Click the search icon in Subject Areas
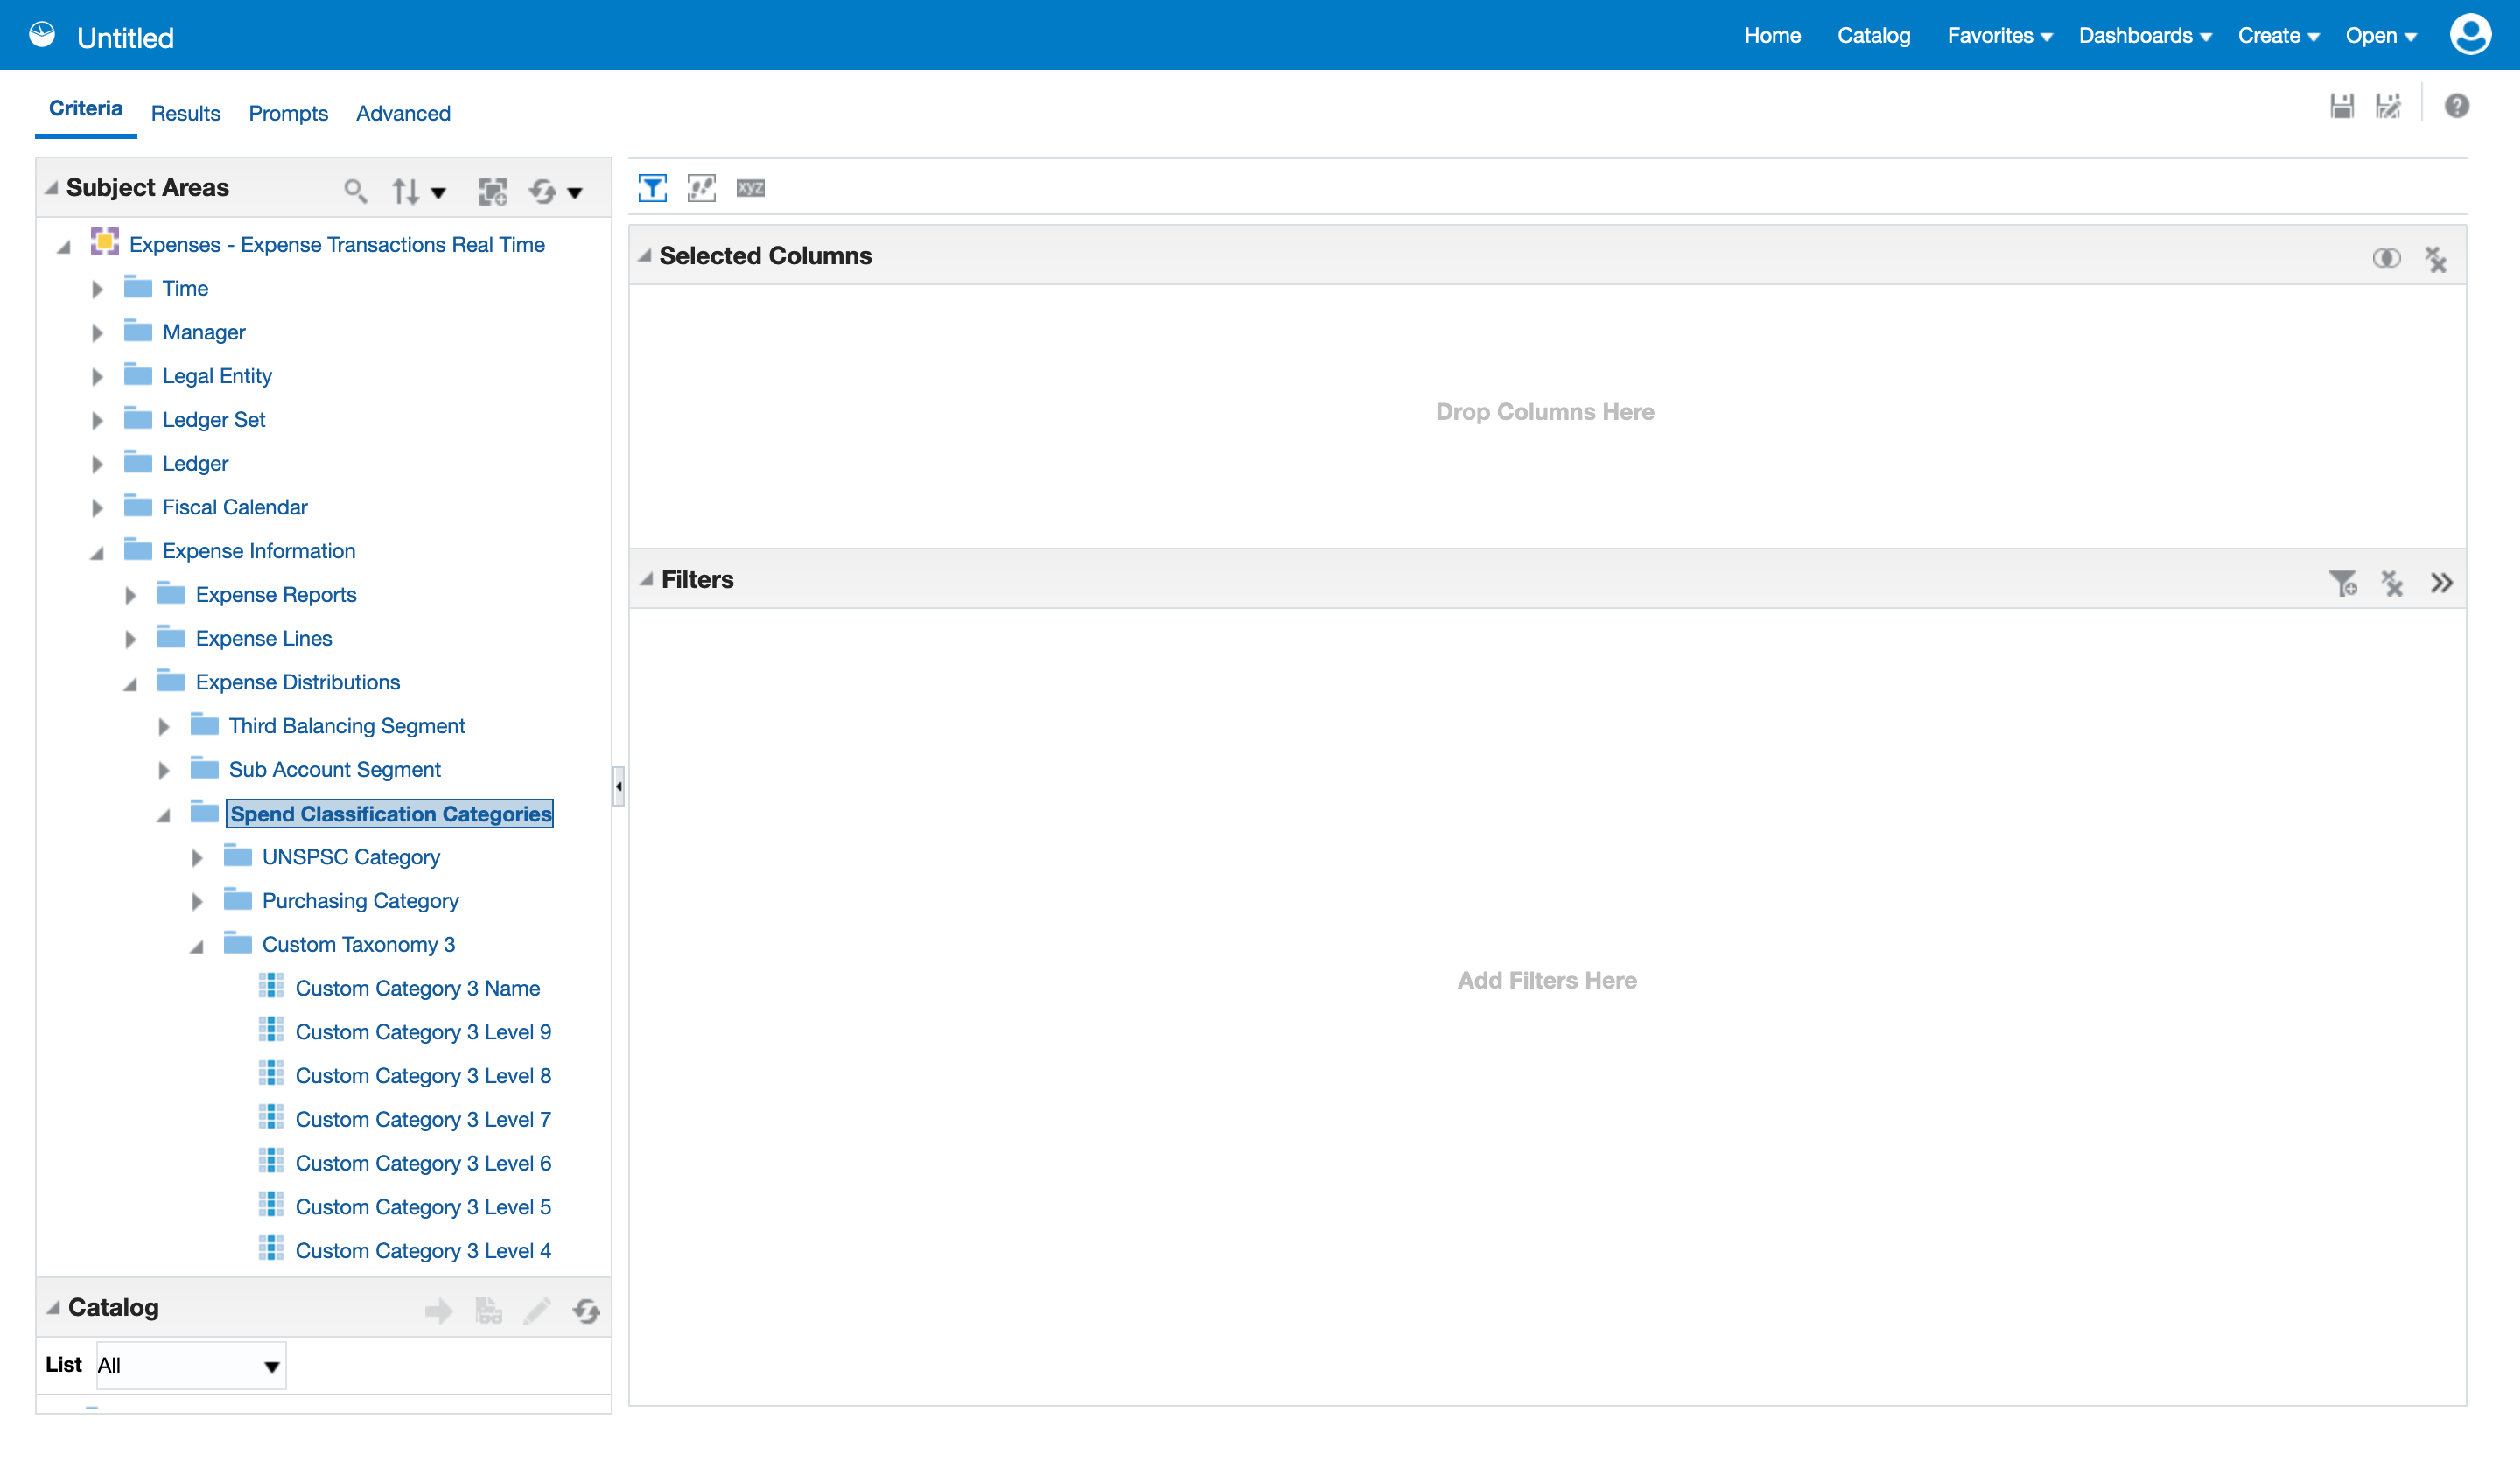The image size is (2520, 1461). click(354, 190)
